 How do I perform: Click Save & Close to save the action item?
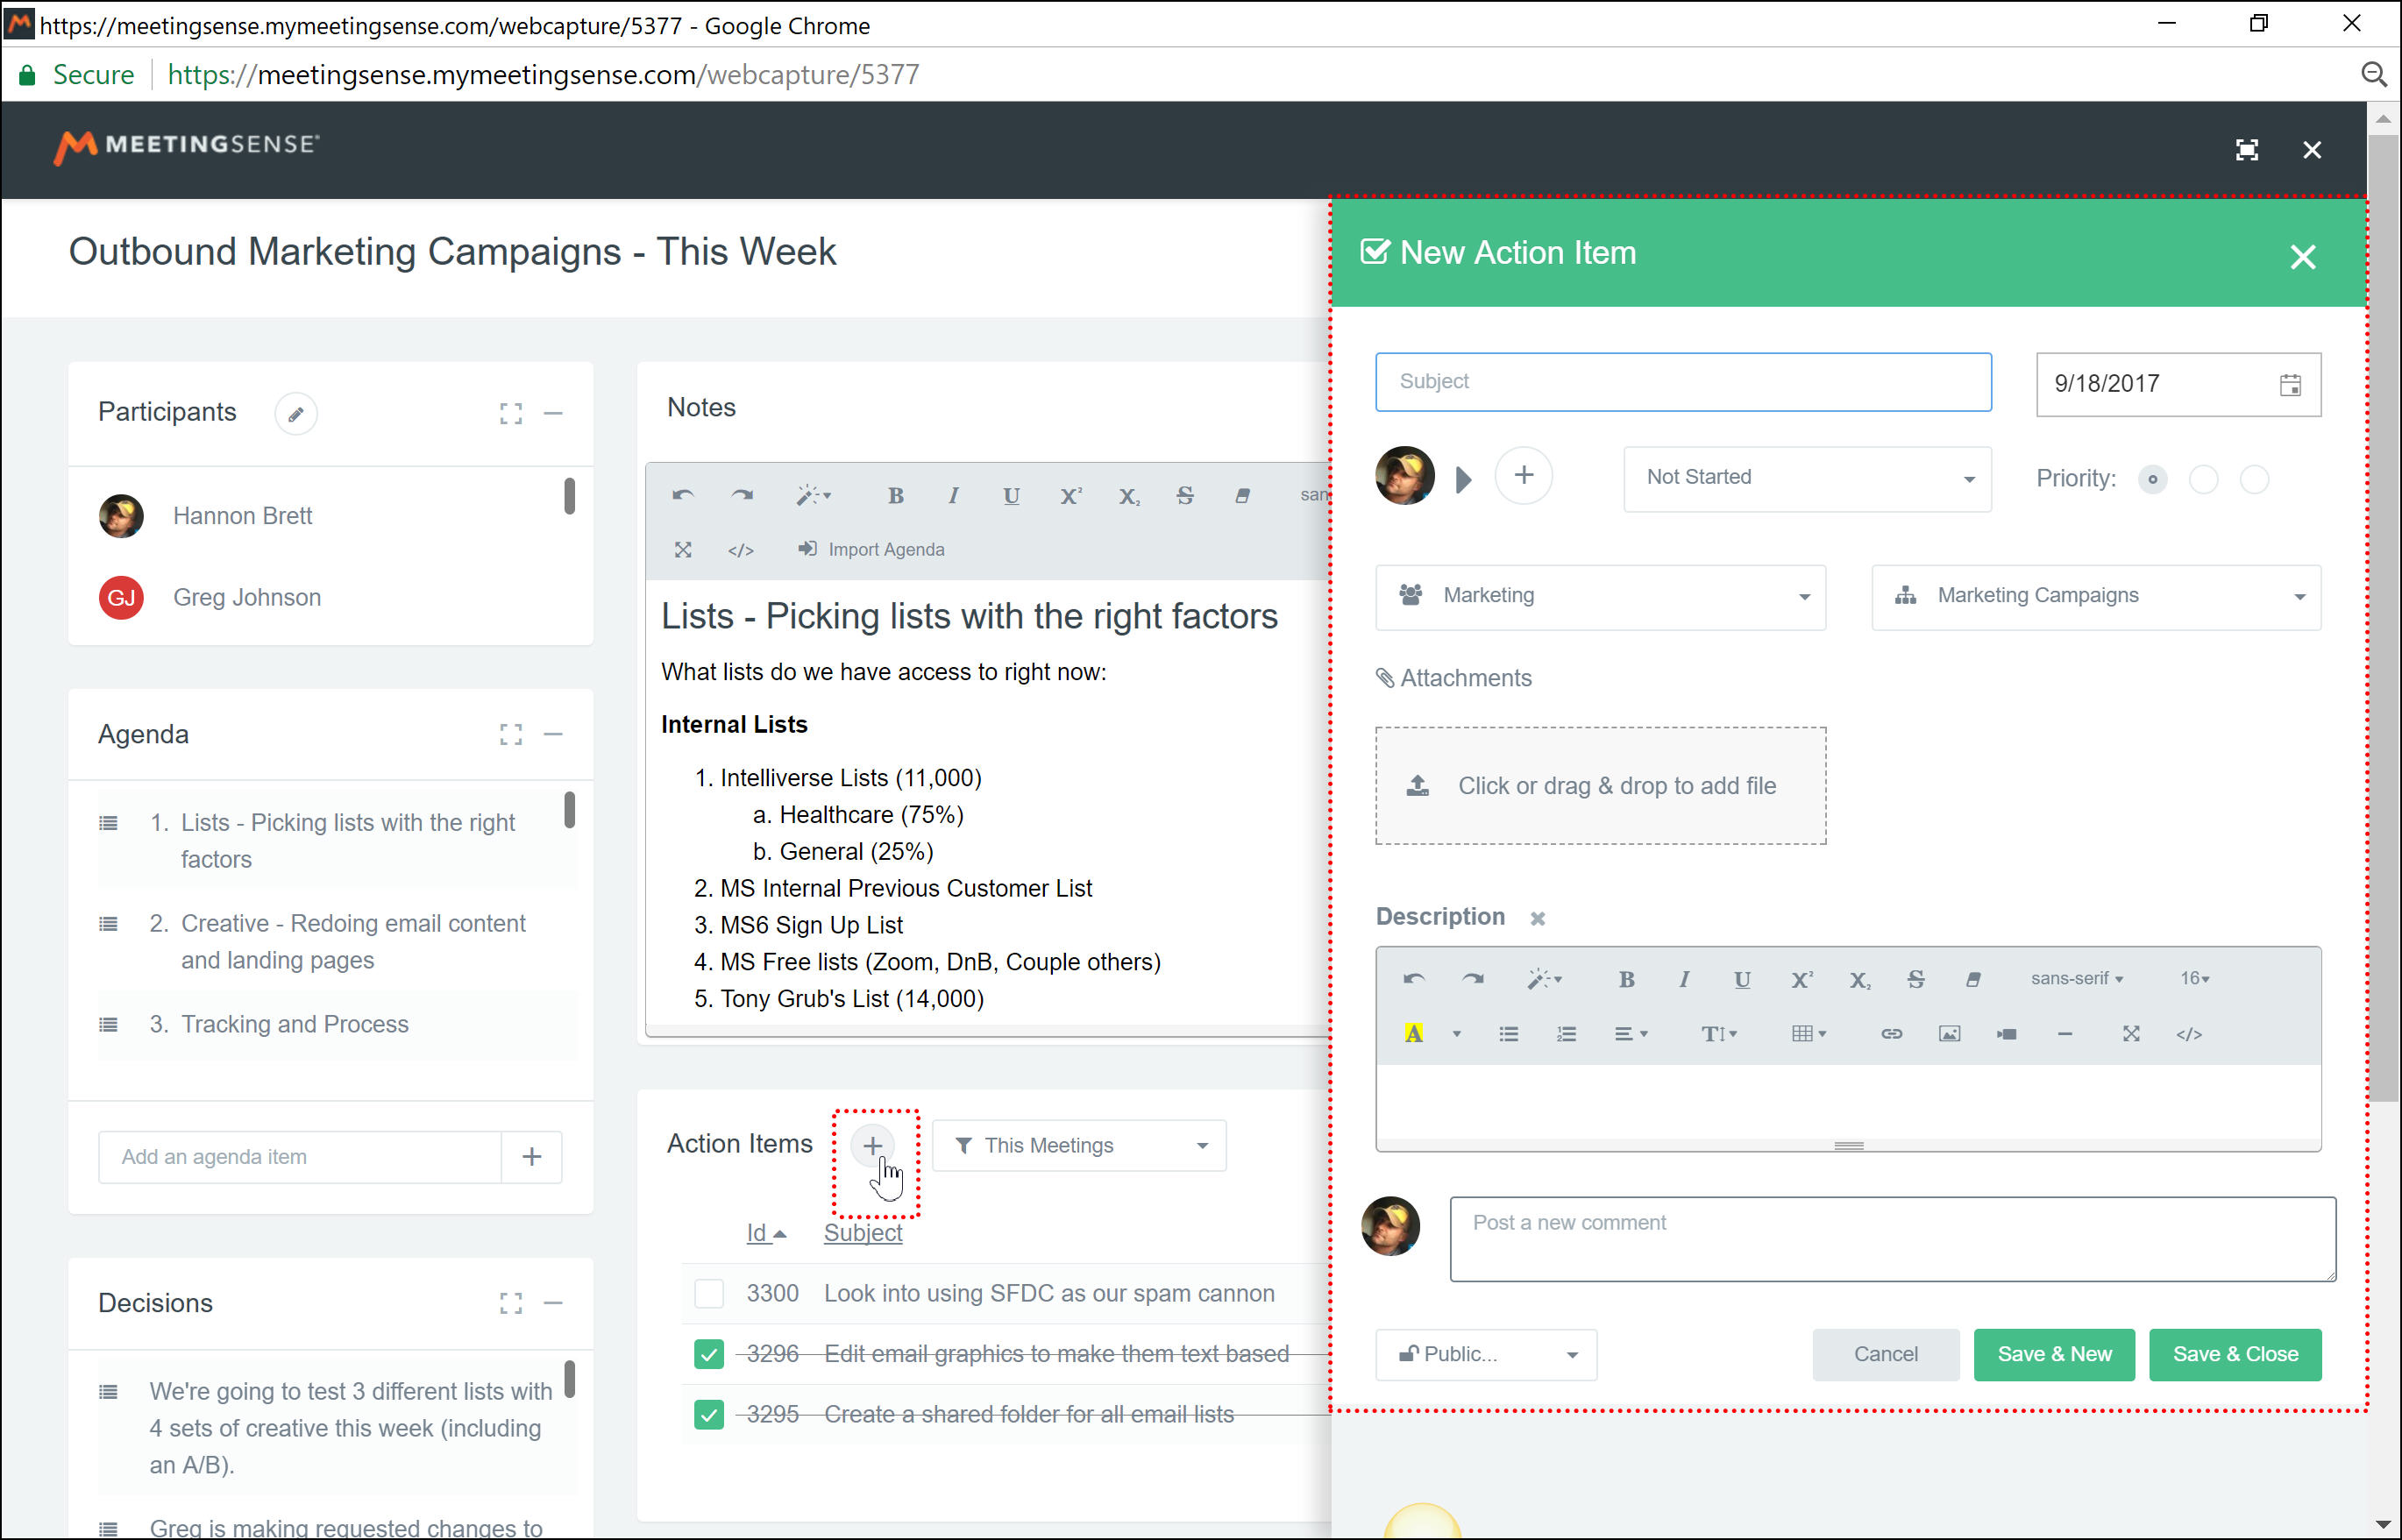(x=2235, y=1354)
